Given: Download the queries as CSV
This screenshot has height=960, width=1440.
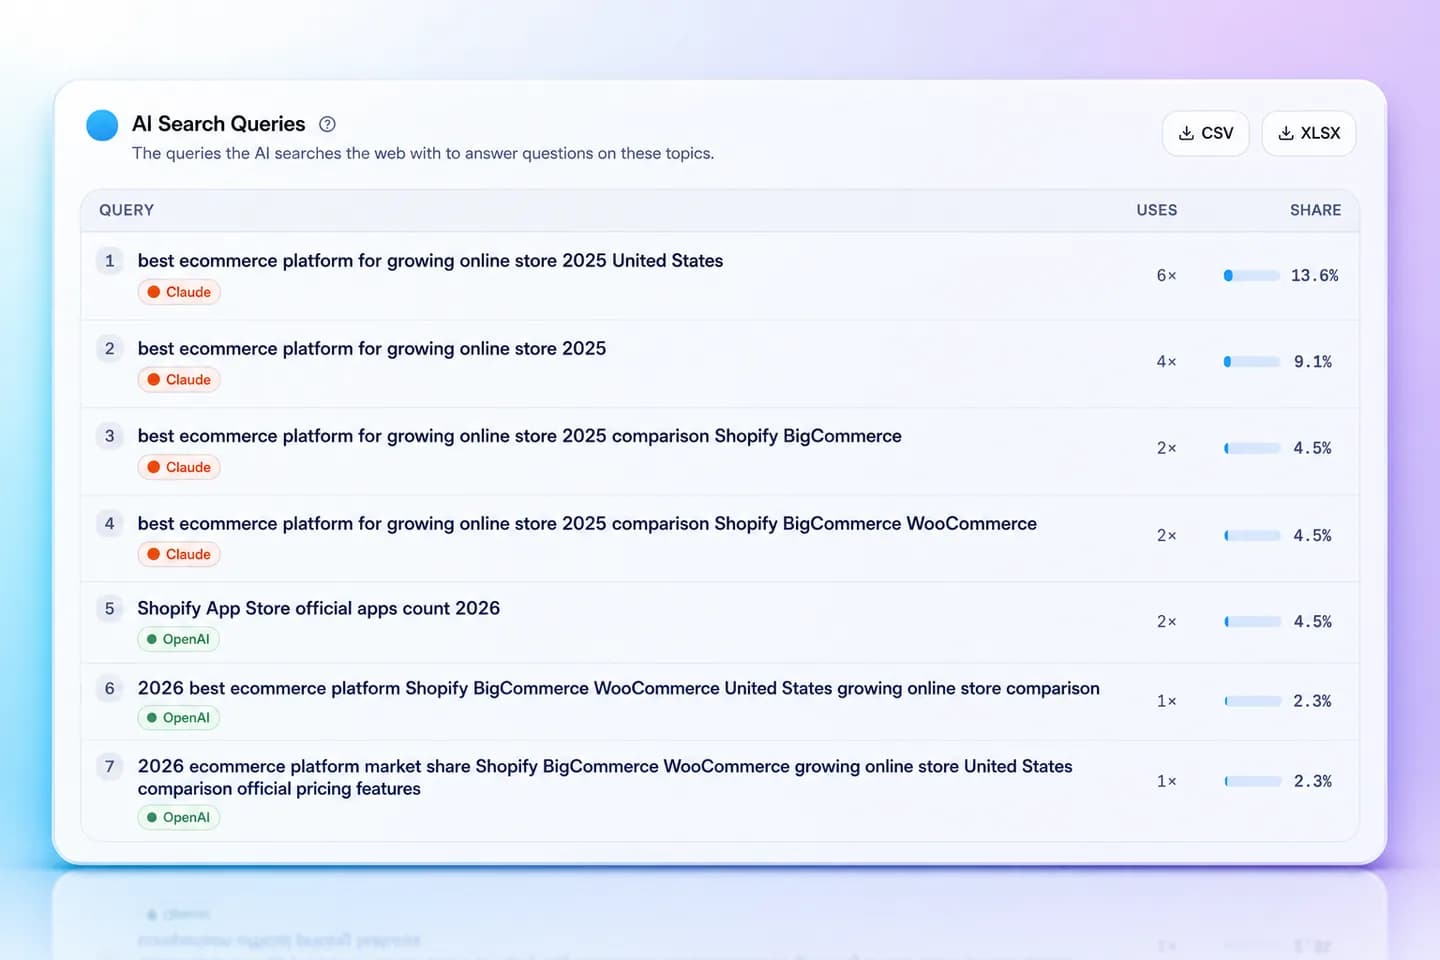Looking at the screenshot, I should pyautogui.click(x=1206, y=133).
